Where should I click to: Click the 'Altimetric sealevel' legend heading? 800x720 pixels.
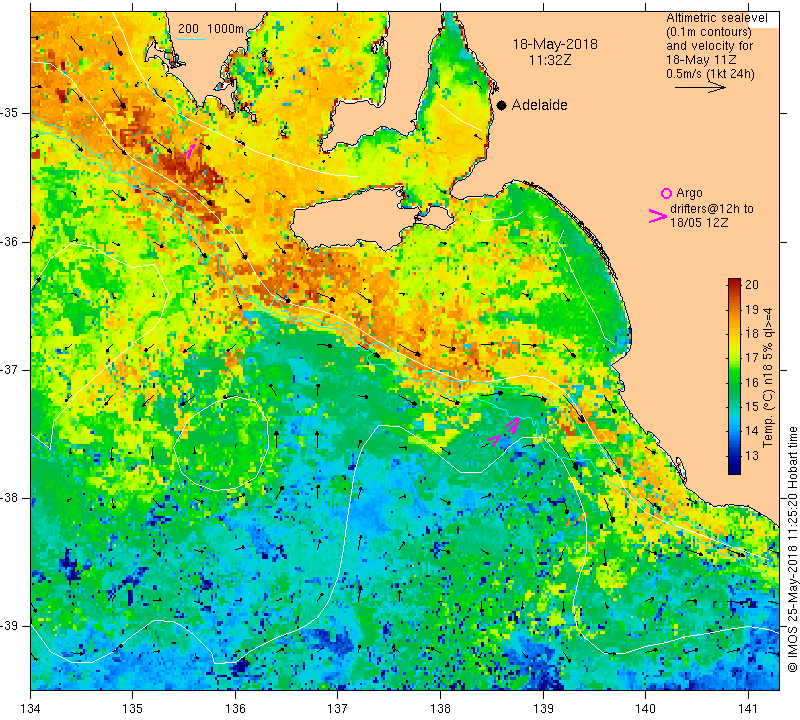tap(716, 18)
